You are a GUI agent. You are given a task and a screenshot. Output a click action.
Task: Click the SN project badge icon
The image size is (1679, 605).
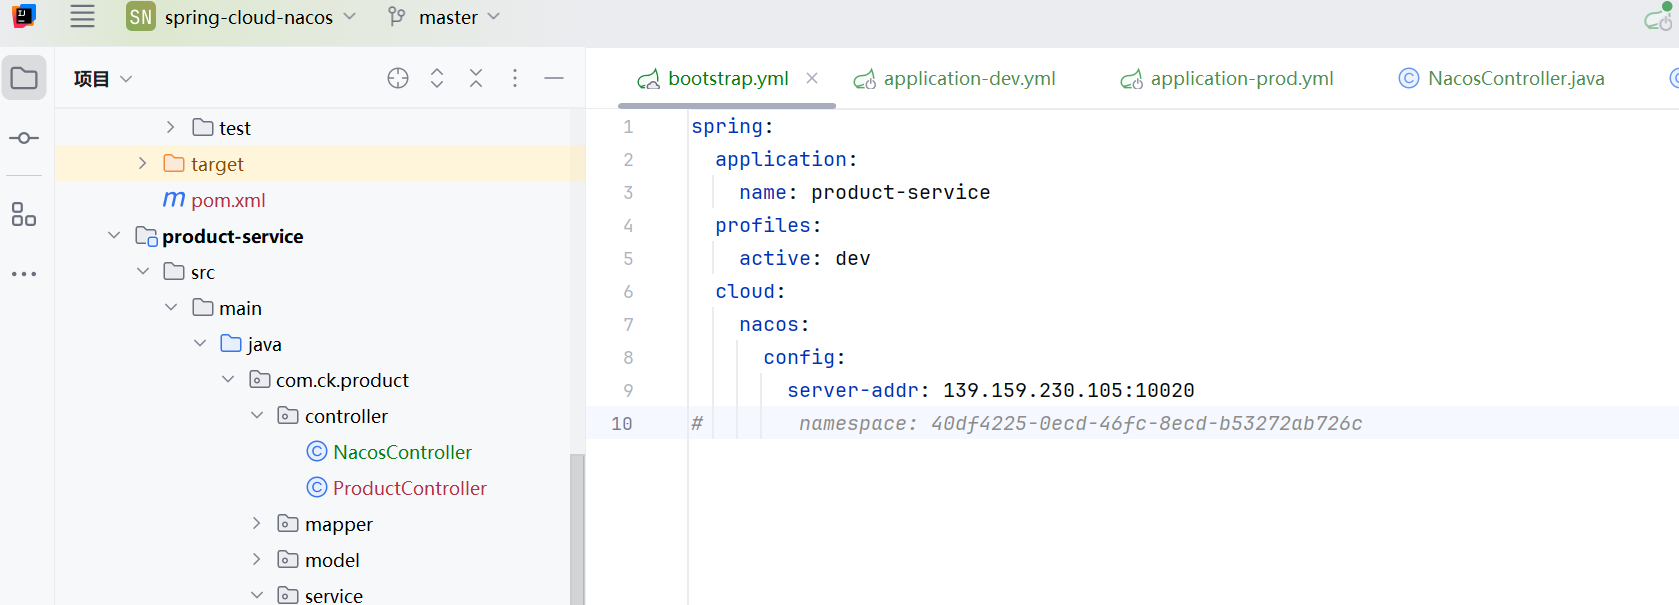(141, 16)
